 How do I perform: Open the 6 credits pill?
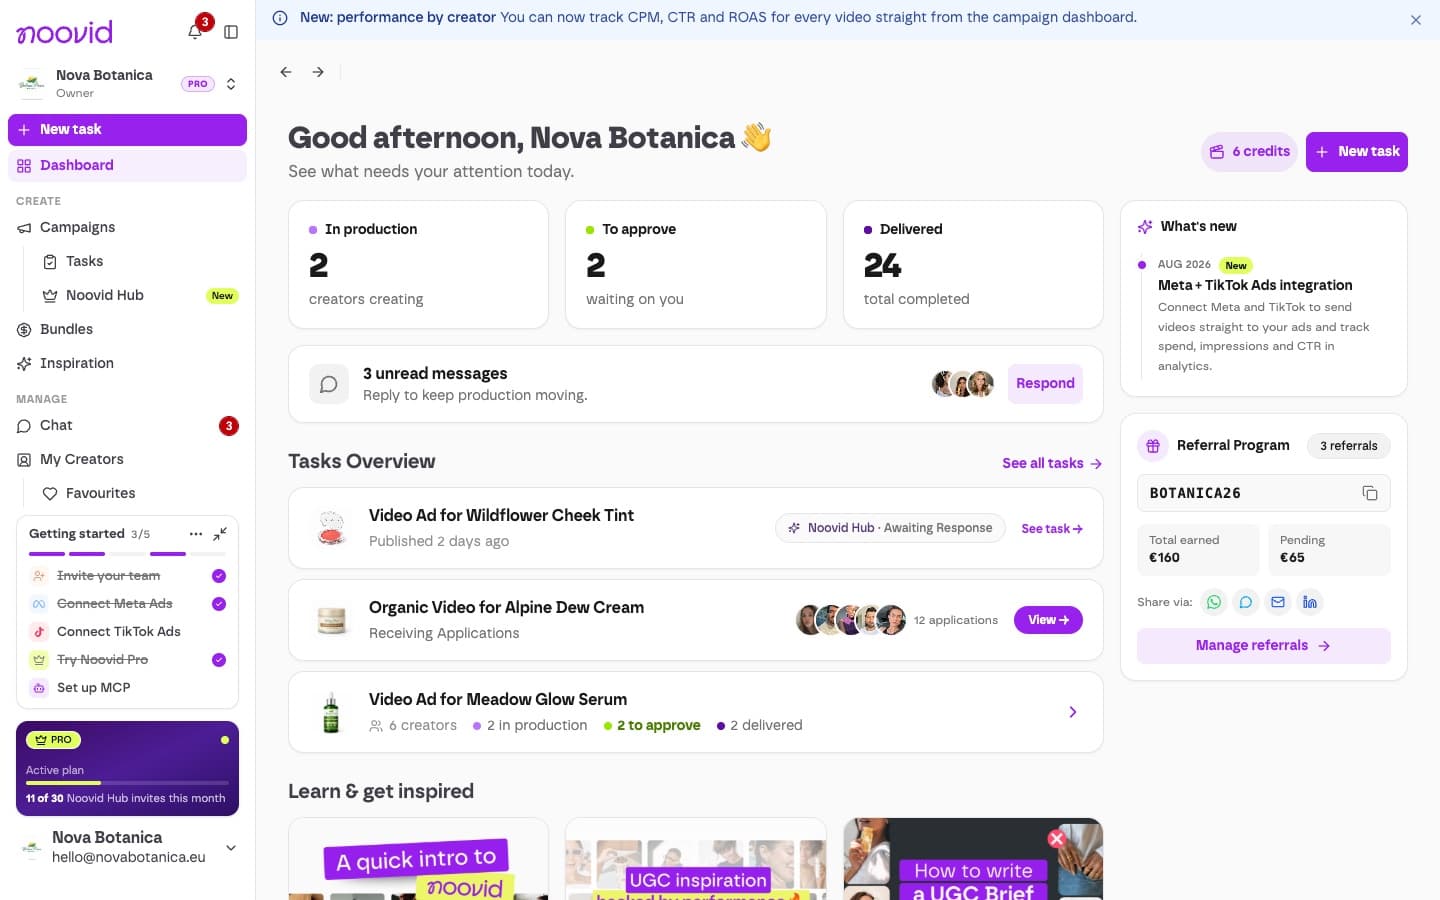coord(1250,152)
